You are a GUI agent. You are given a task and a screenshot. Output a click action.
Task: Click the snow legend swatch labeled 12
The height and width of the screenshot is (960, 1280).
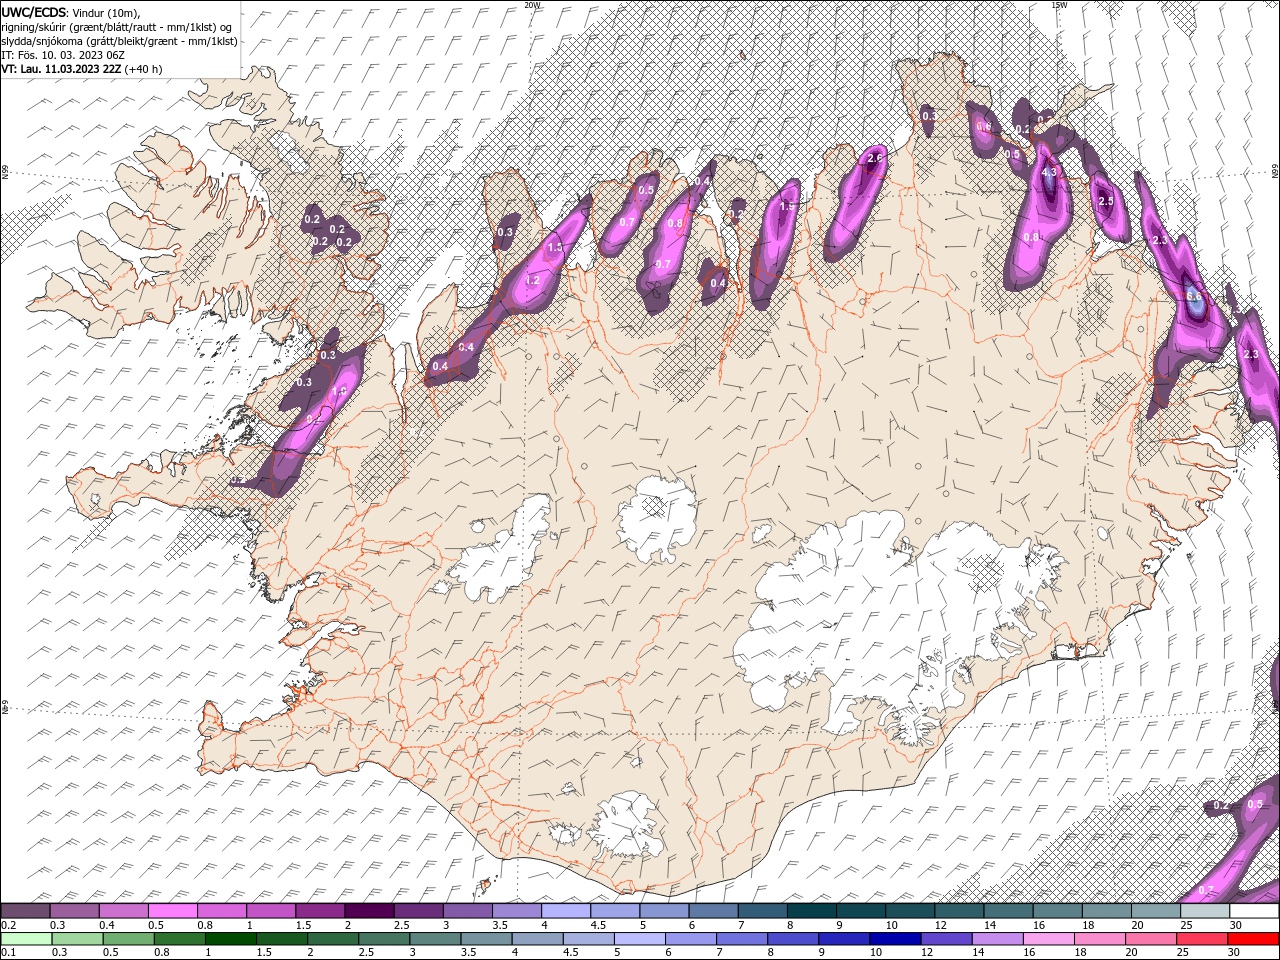coord(958,911)
